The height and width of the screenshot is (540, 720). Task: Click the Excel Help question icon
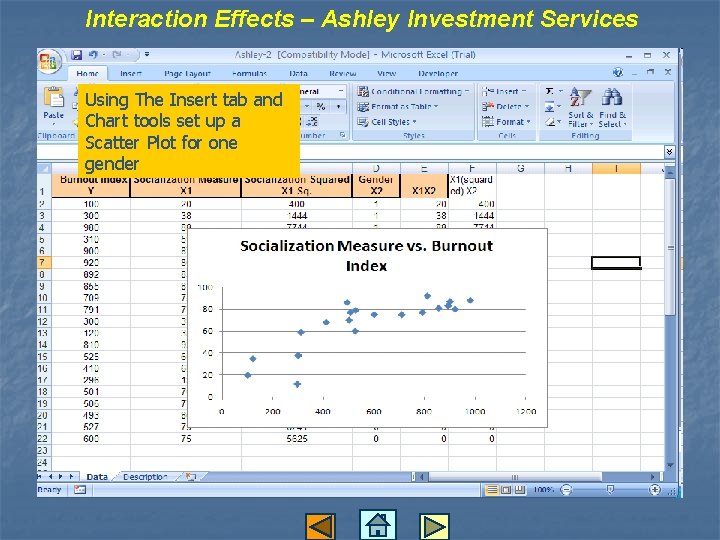[618, 72]
